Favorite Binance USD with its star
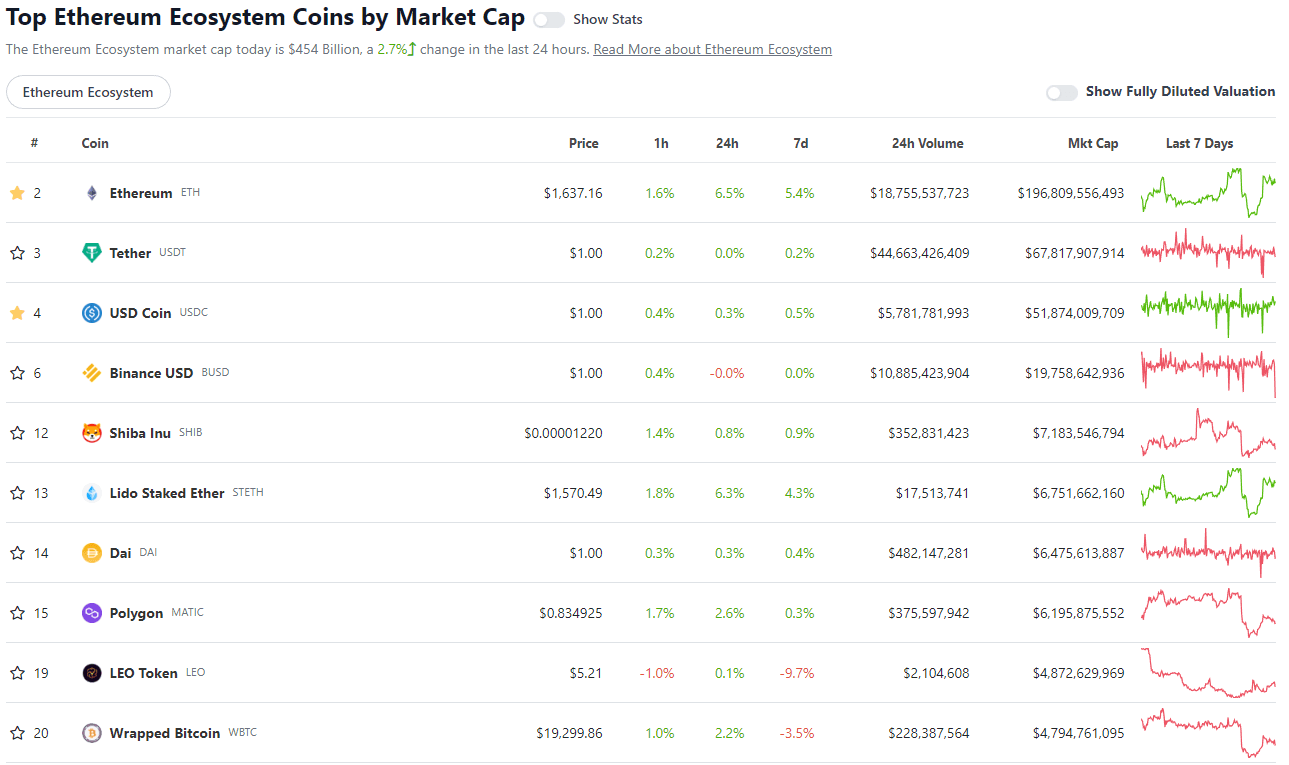Viewport: 1289px width, 765px height. pos(17,373)
